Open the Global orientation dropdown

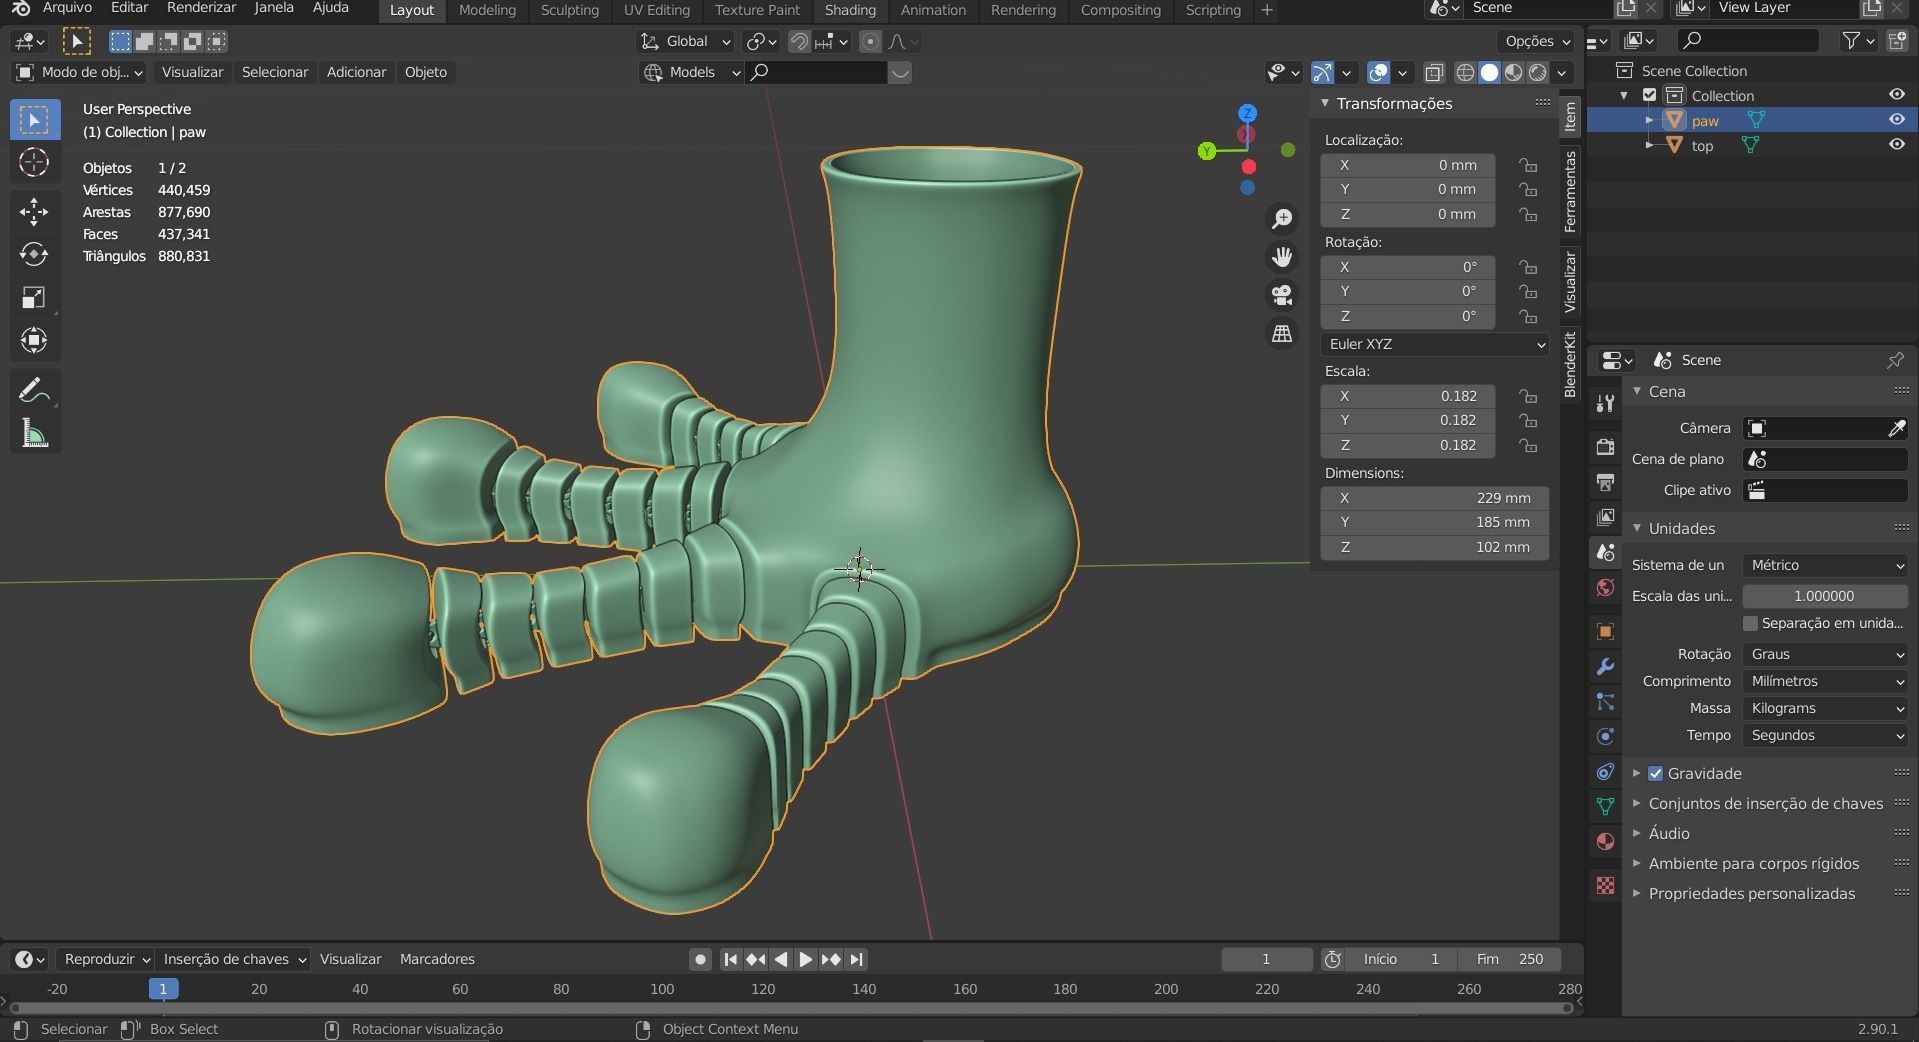pyautogui.click(x=686, y=41)
